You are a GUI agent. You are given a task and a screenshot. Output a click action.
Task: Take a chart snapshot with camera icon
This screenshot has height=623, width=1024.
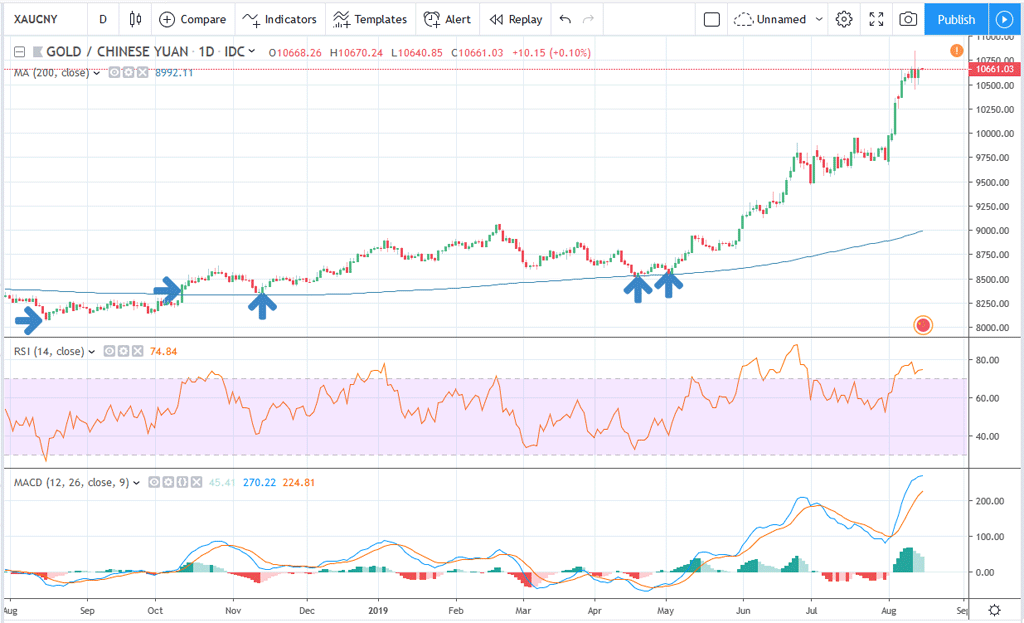908,19
